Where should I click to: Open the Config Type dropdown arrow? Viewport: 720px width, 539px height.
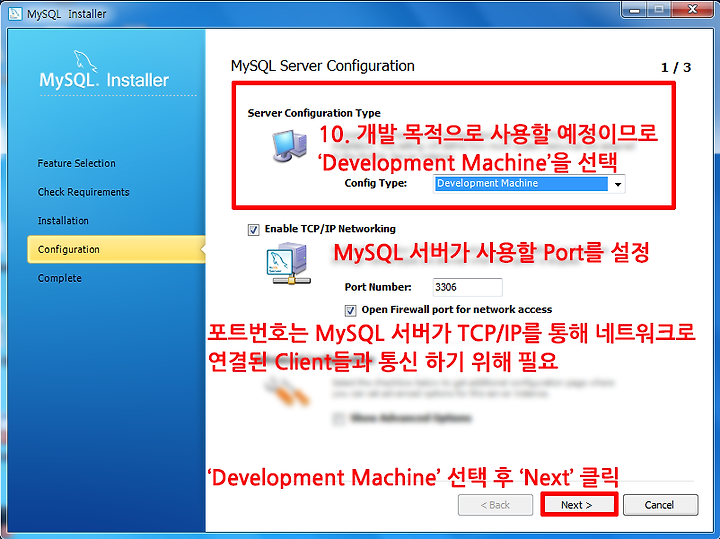(x=618, y=184)
